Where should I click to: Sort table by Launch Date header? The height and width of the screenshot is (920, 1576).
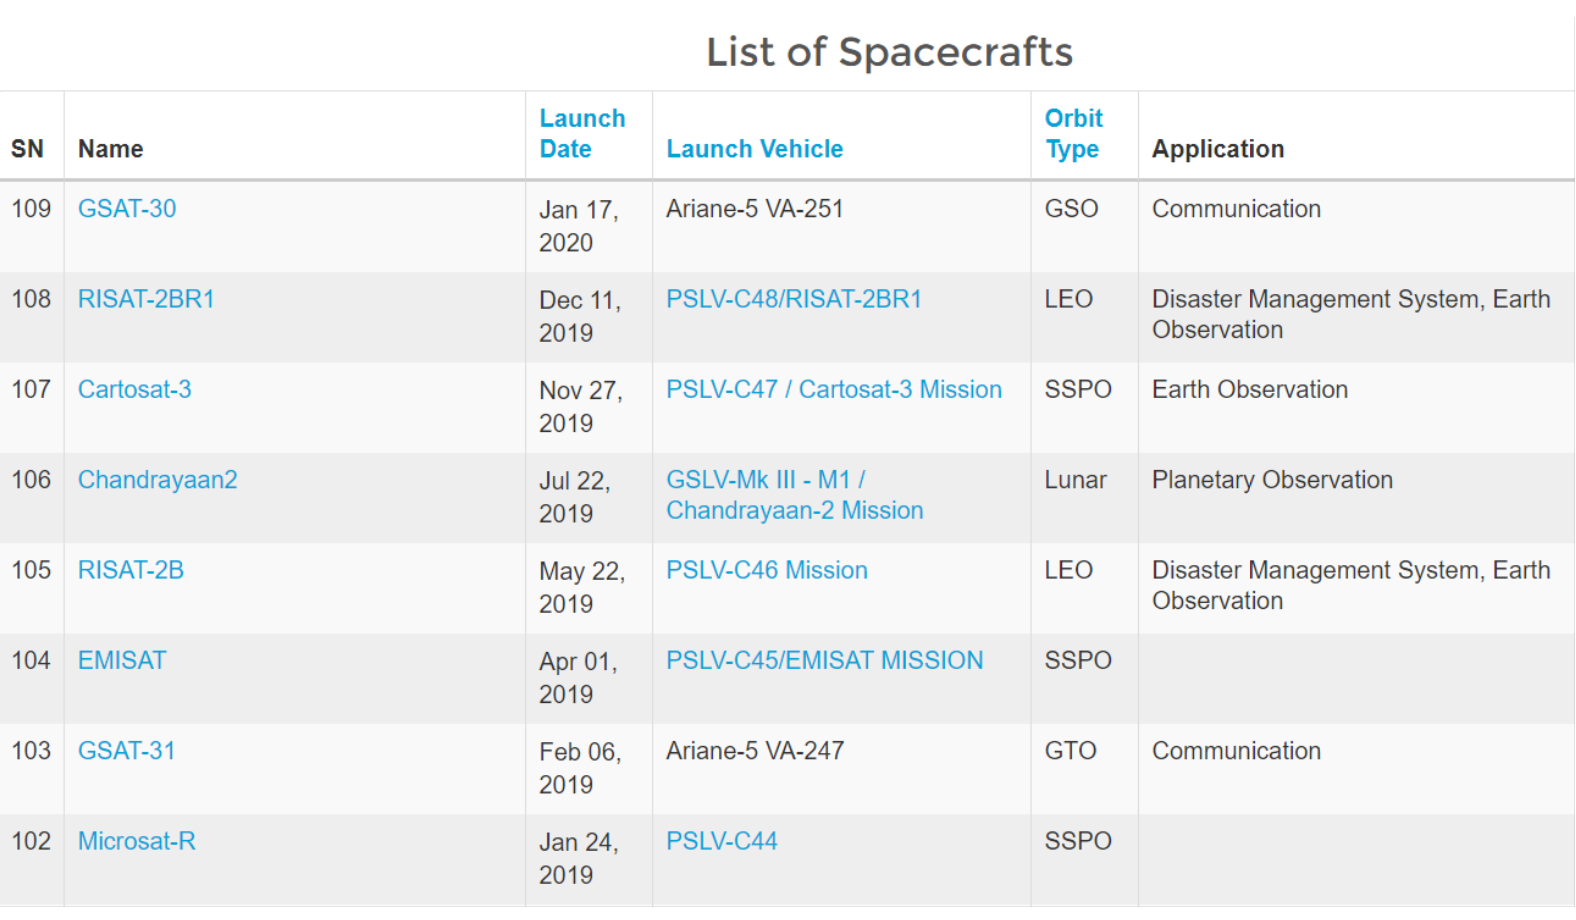point(582,134)
